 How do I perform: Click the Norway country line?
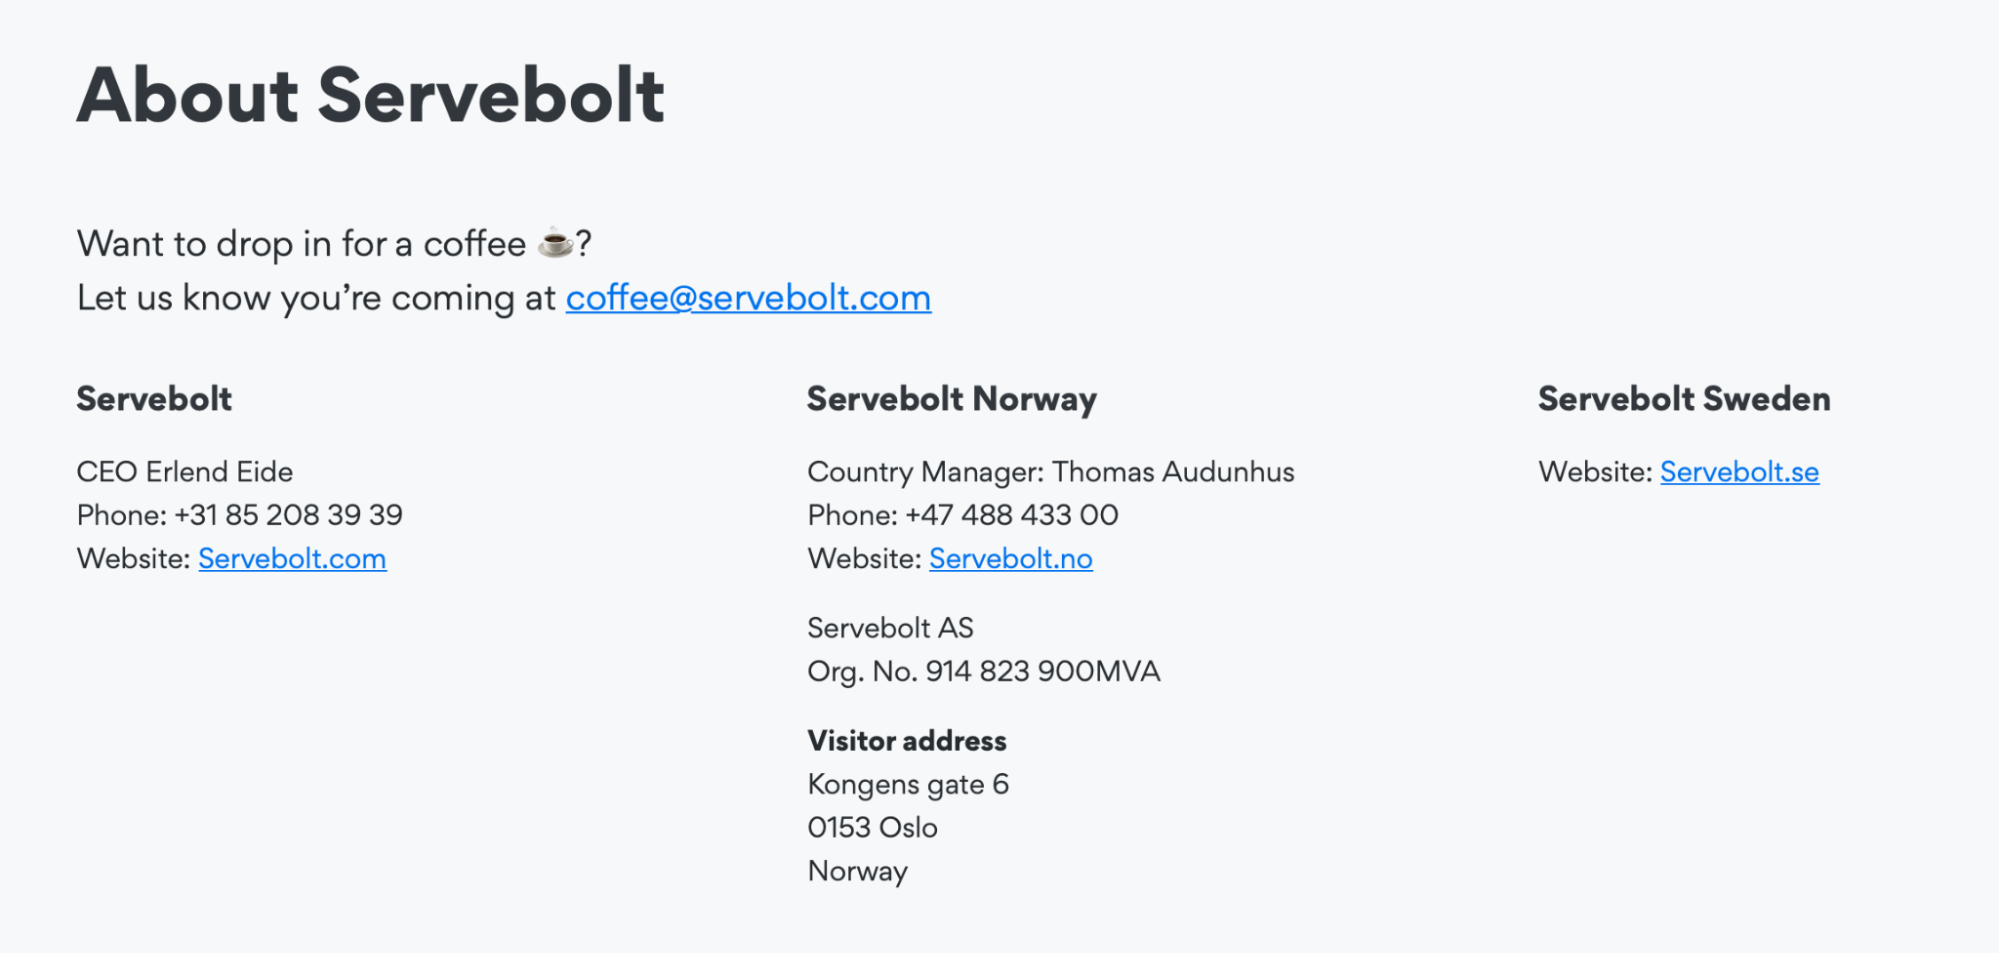pos(858,871)
